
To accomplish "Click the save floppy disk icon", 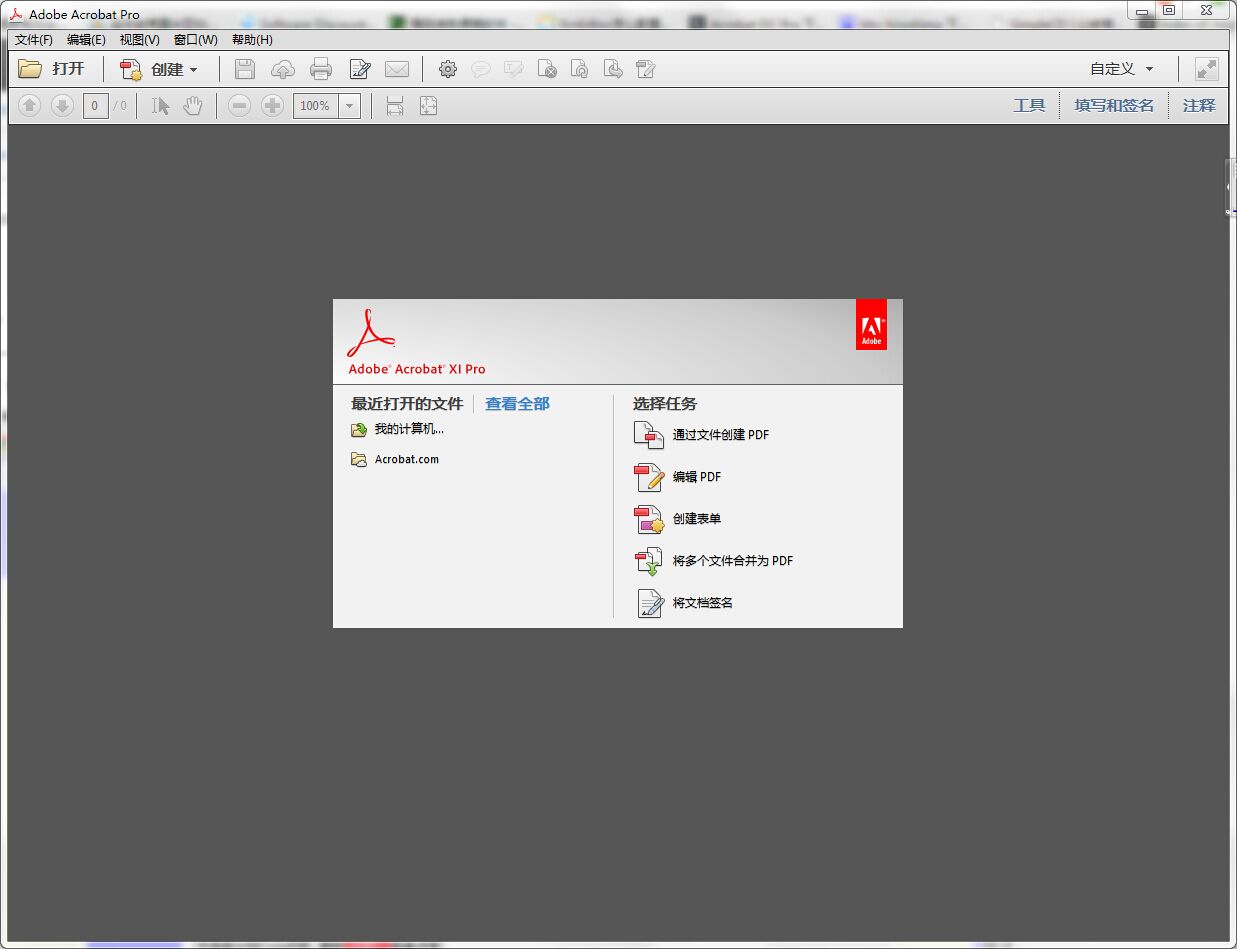I will click(245, 69).
